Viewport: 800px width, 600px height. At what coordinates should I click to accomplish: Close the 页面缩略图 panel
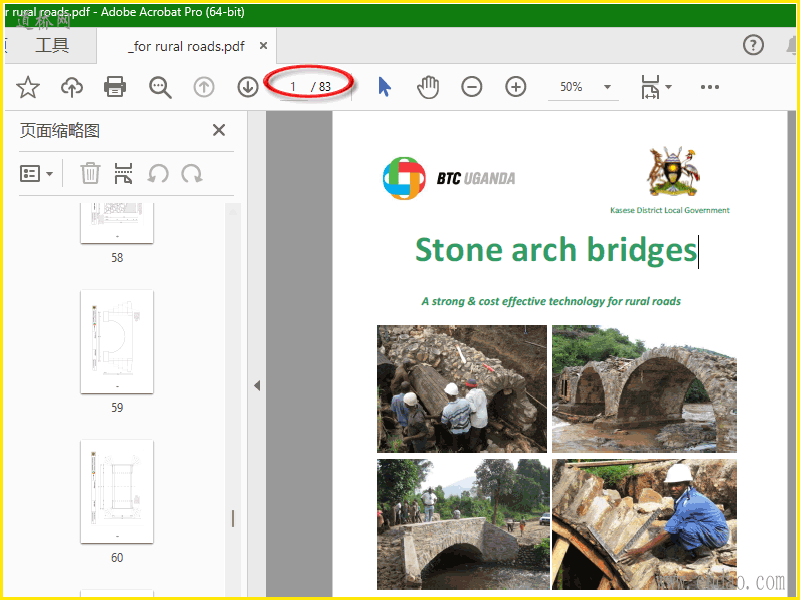pyautogui.click(x=219, y=130)
